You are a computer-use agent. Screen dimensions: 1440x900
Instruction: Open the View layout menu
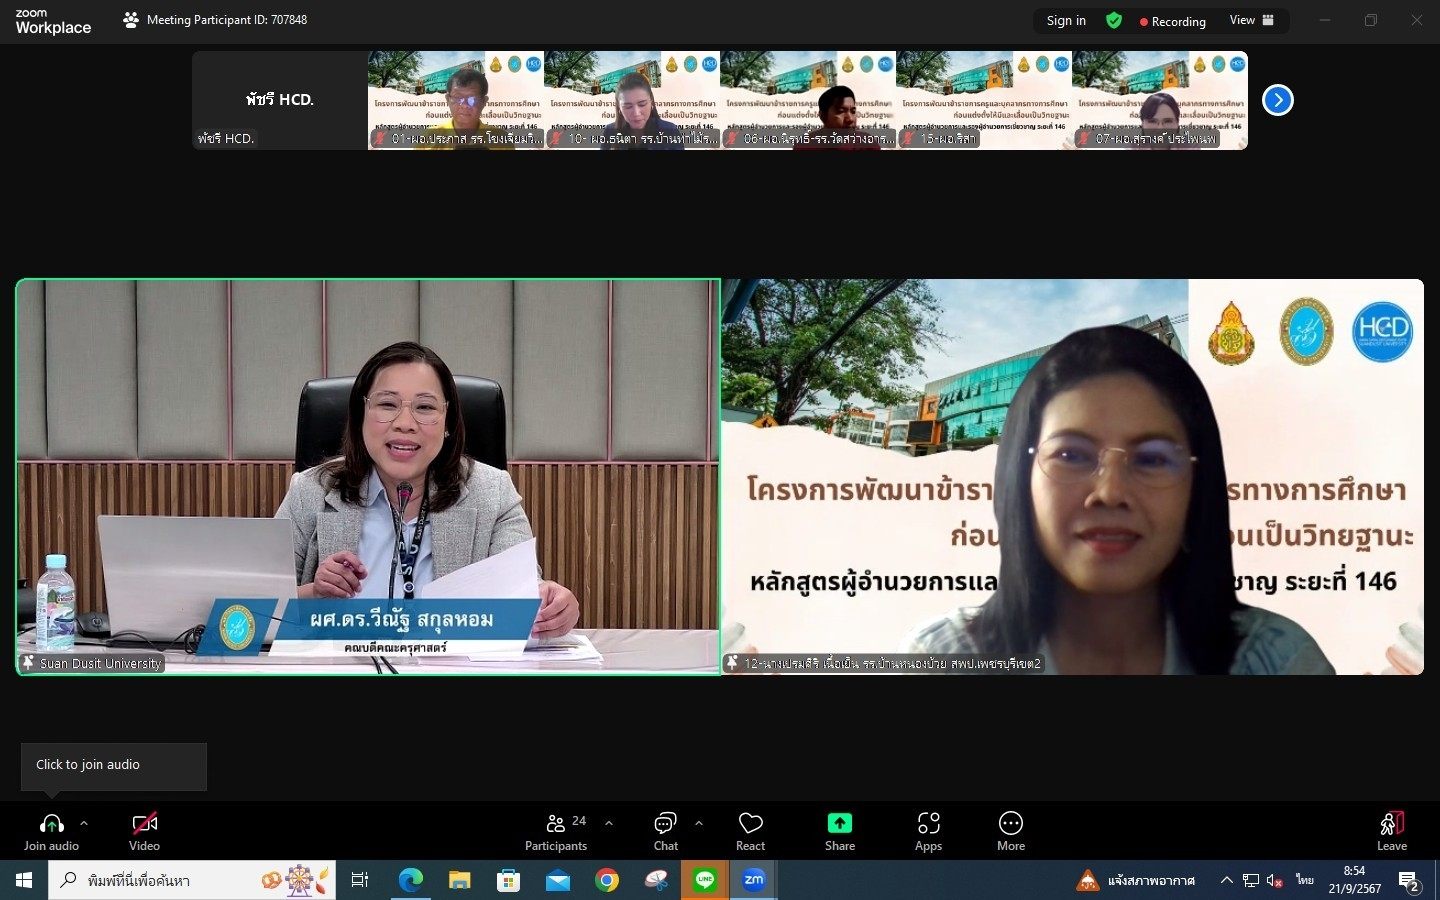1251,20
